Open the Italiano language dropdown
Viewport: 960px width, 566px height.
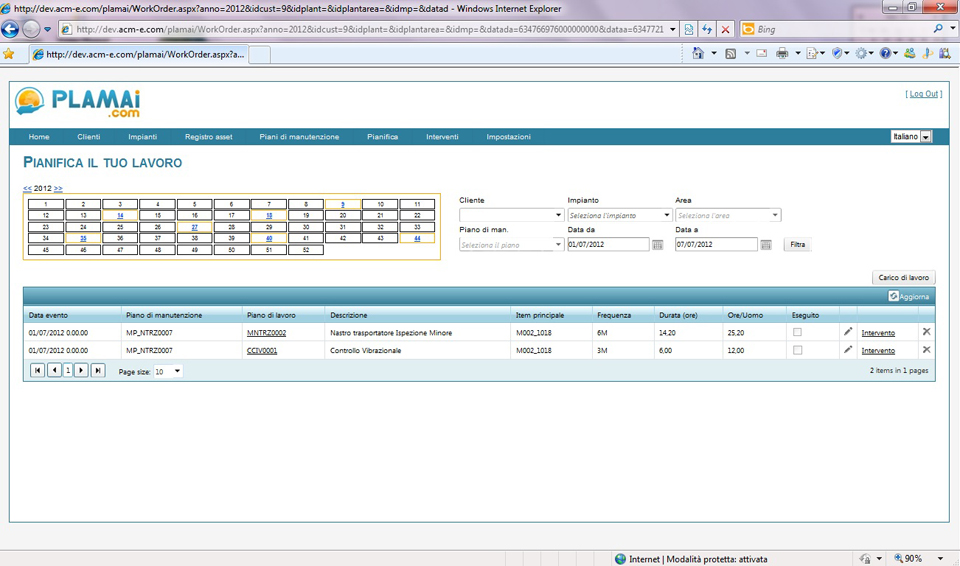(926, 137)
